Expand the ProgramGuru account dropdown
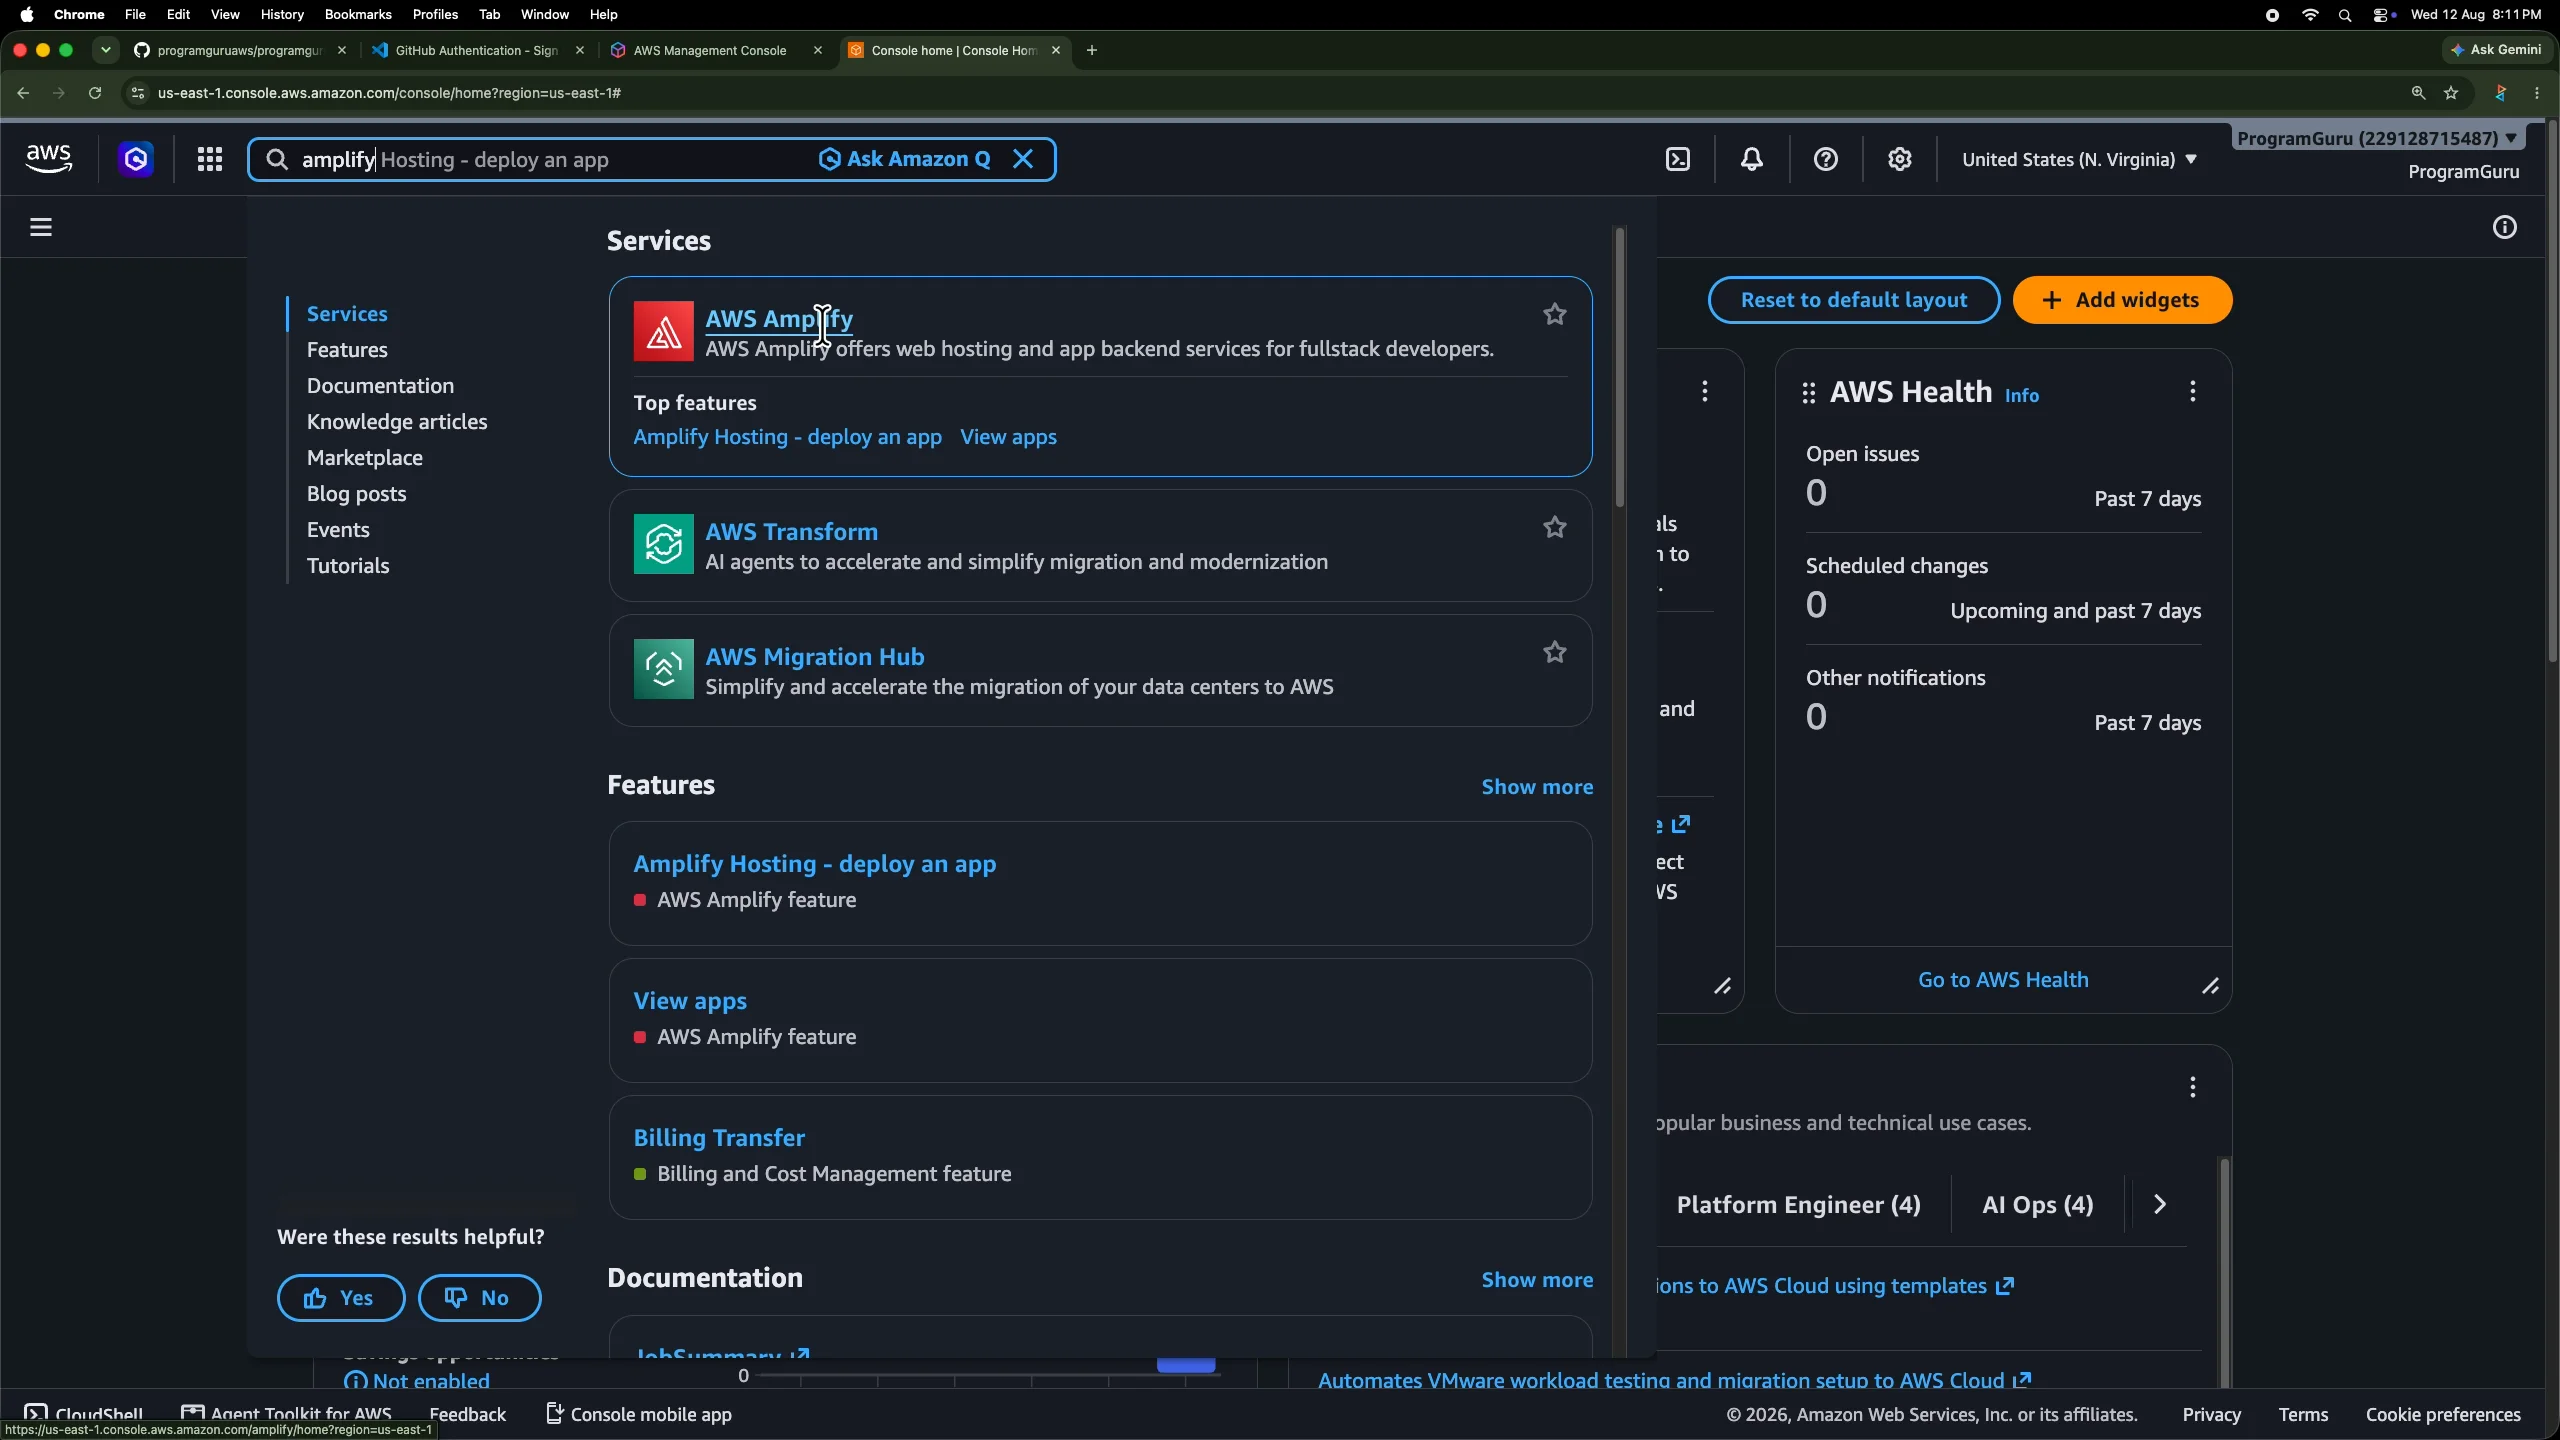The image size is (2560, 1440). click(2377, 138)
